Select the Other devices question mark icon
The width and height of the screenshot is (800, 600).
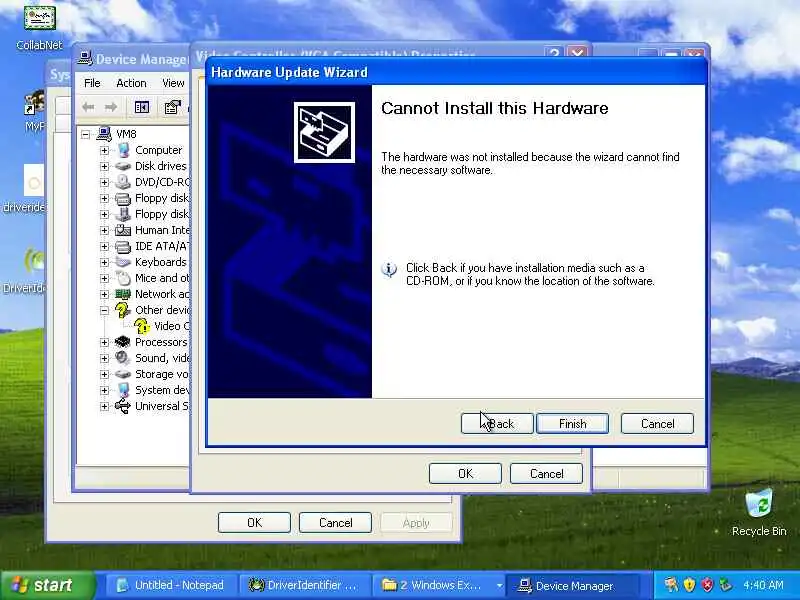pyautogui.click(x=123, y=310)
